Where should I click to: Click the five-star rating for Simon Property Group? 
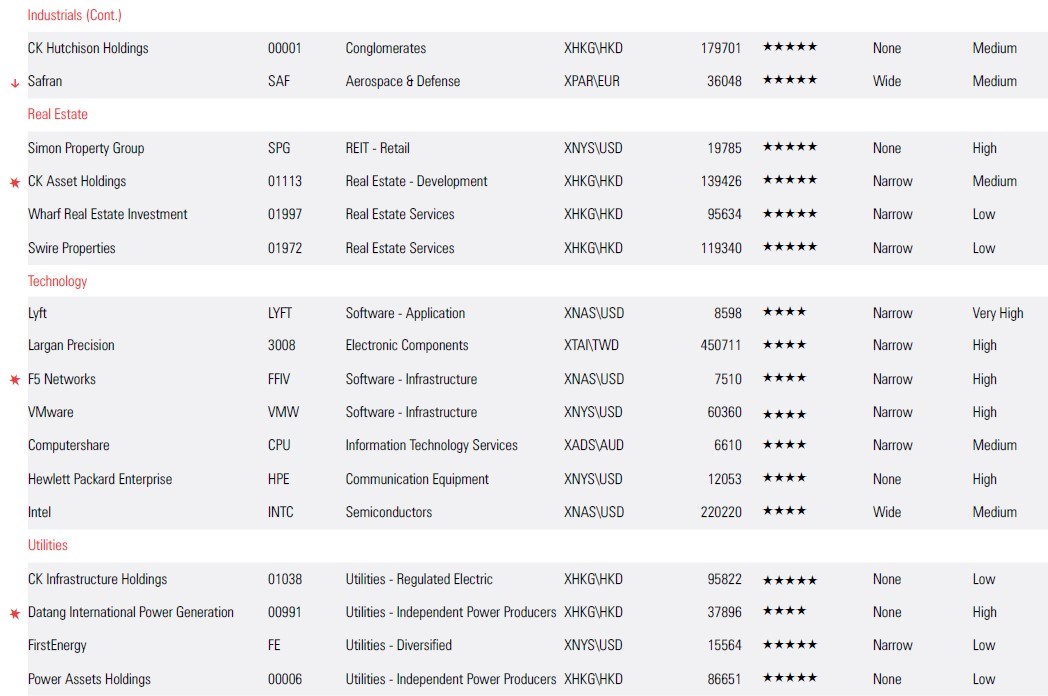789,147
